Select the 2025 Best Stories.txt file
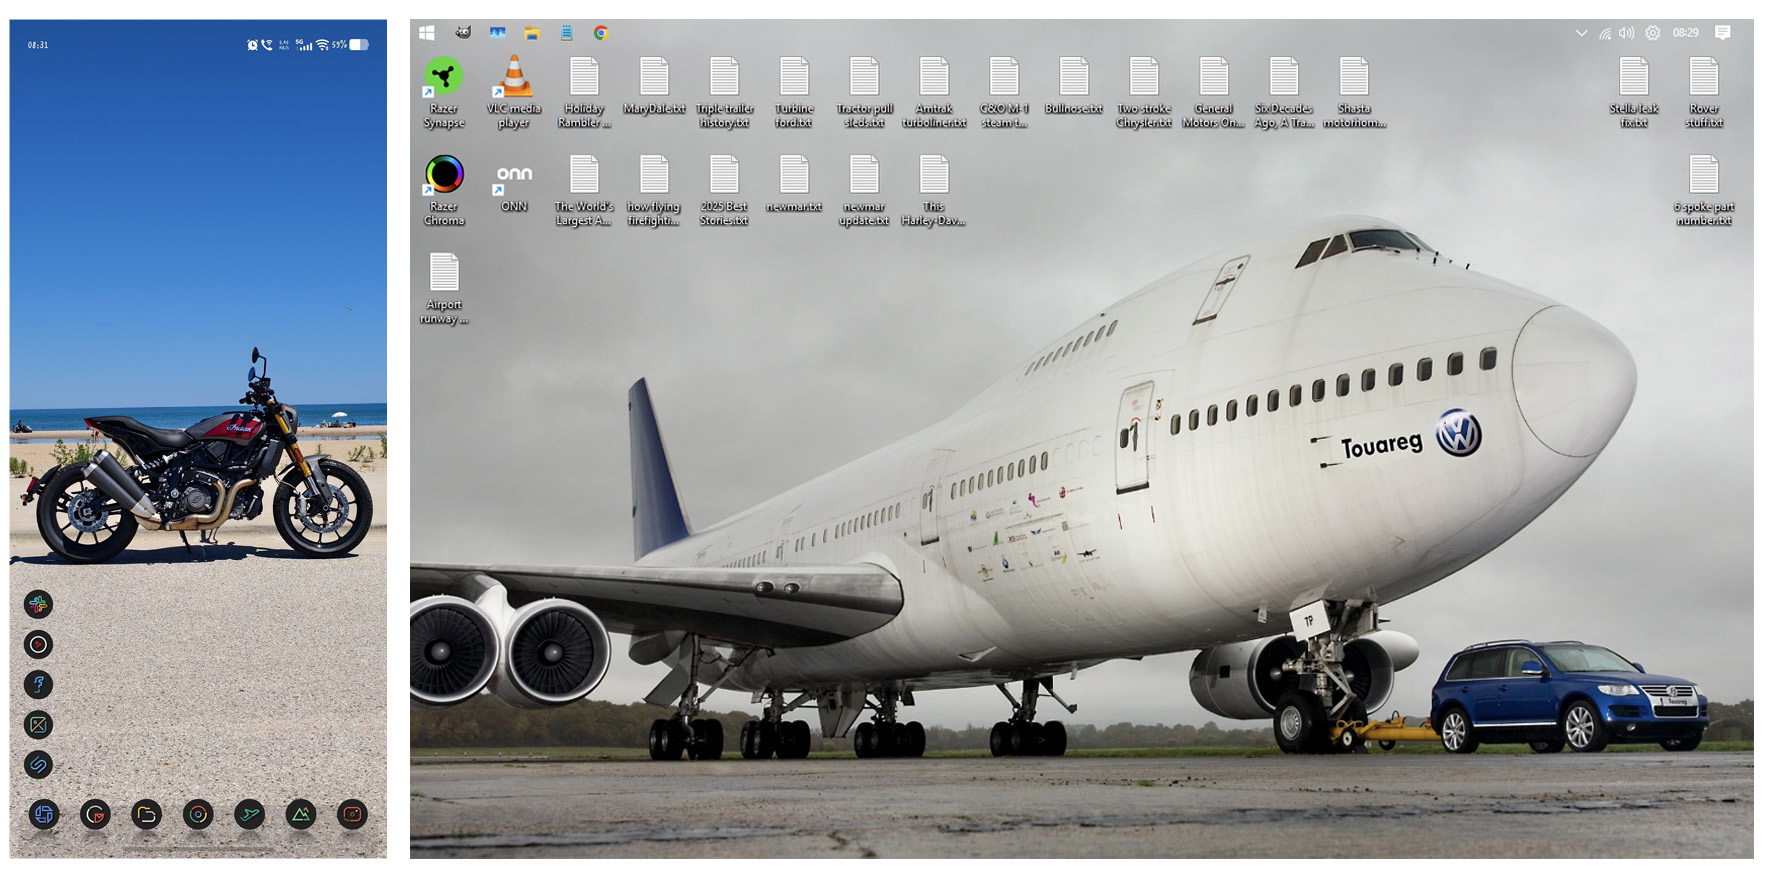Image resolution: width=1775 pixels, height=872 pixels. [x=724, y=191]
